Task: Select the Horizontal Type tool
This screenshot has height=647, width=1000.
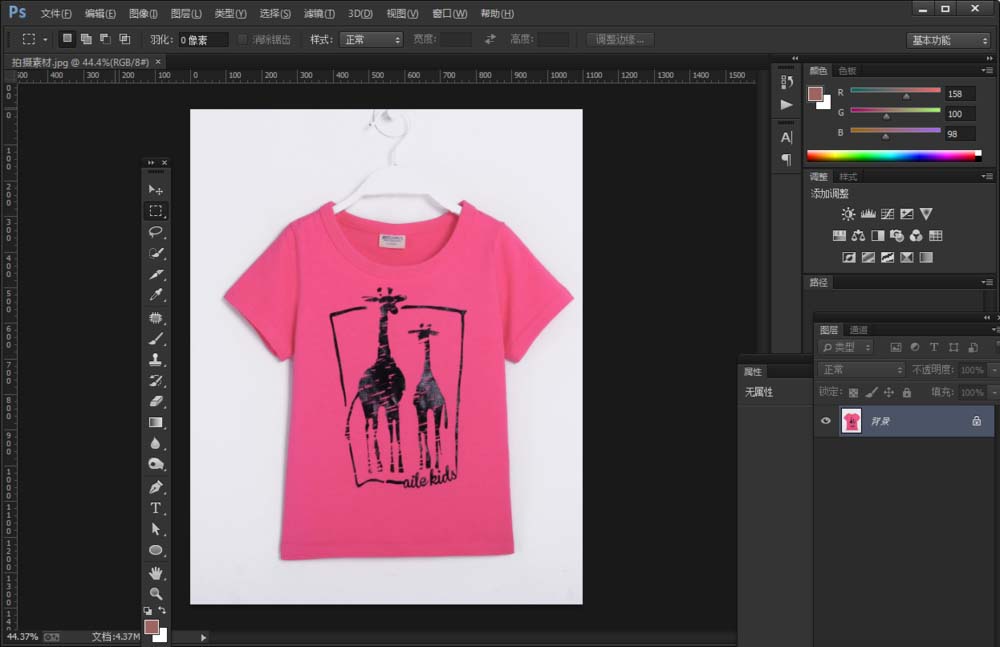Action: (x=156, y=508)
